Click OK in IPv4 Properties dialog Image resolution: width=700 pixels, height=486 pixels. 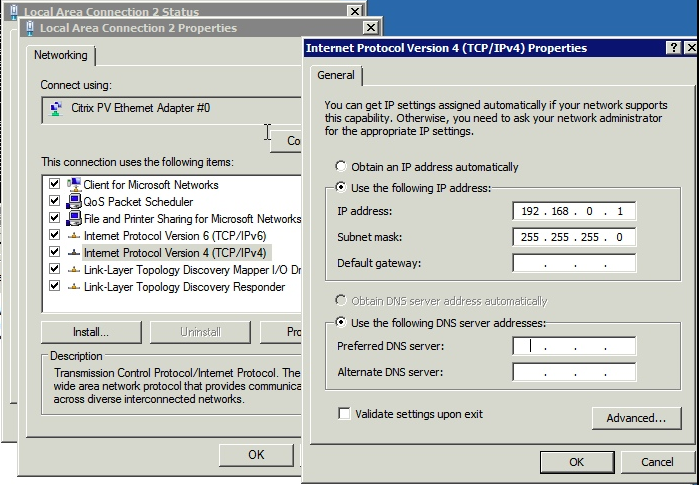point(577,462)
